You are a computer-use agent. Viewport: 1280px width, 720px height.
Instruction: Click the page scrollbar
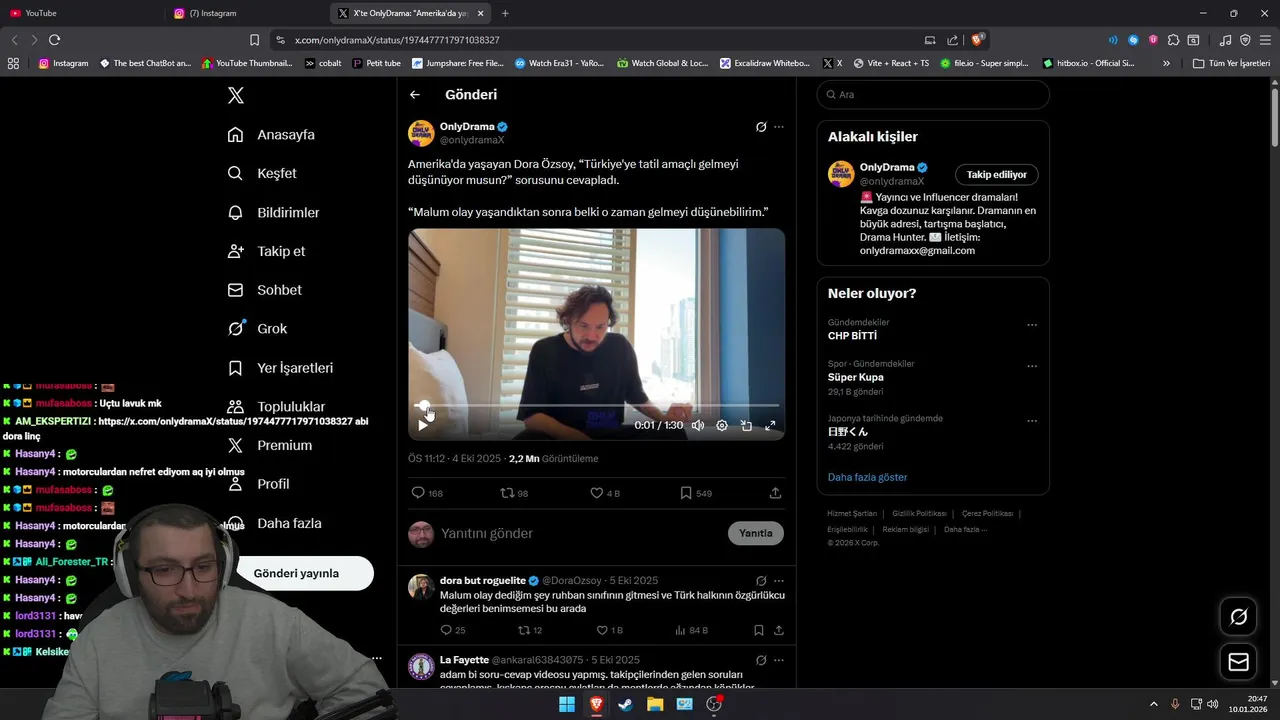(x=1274, y=120)
